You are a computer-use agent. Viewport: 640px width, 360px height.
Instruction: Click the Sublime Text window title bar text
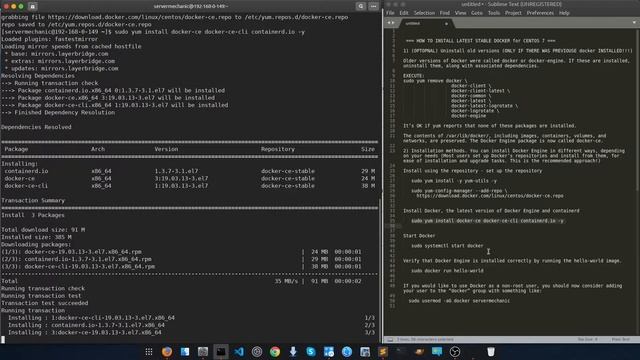(511, 4)
